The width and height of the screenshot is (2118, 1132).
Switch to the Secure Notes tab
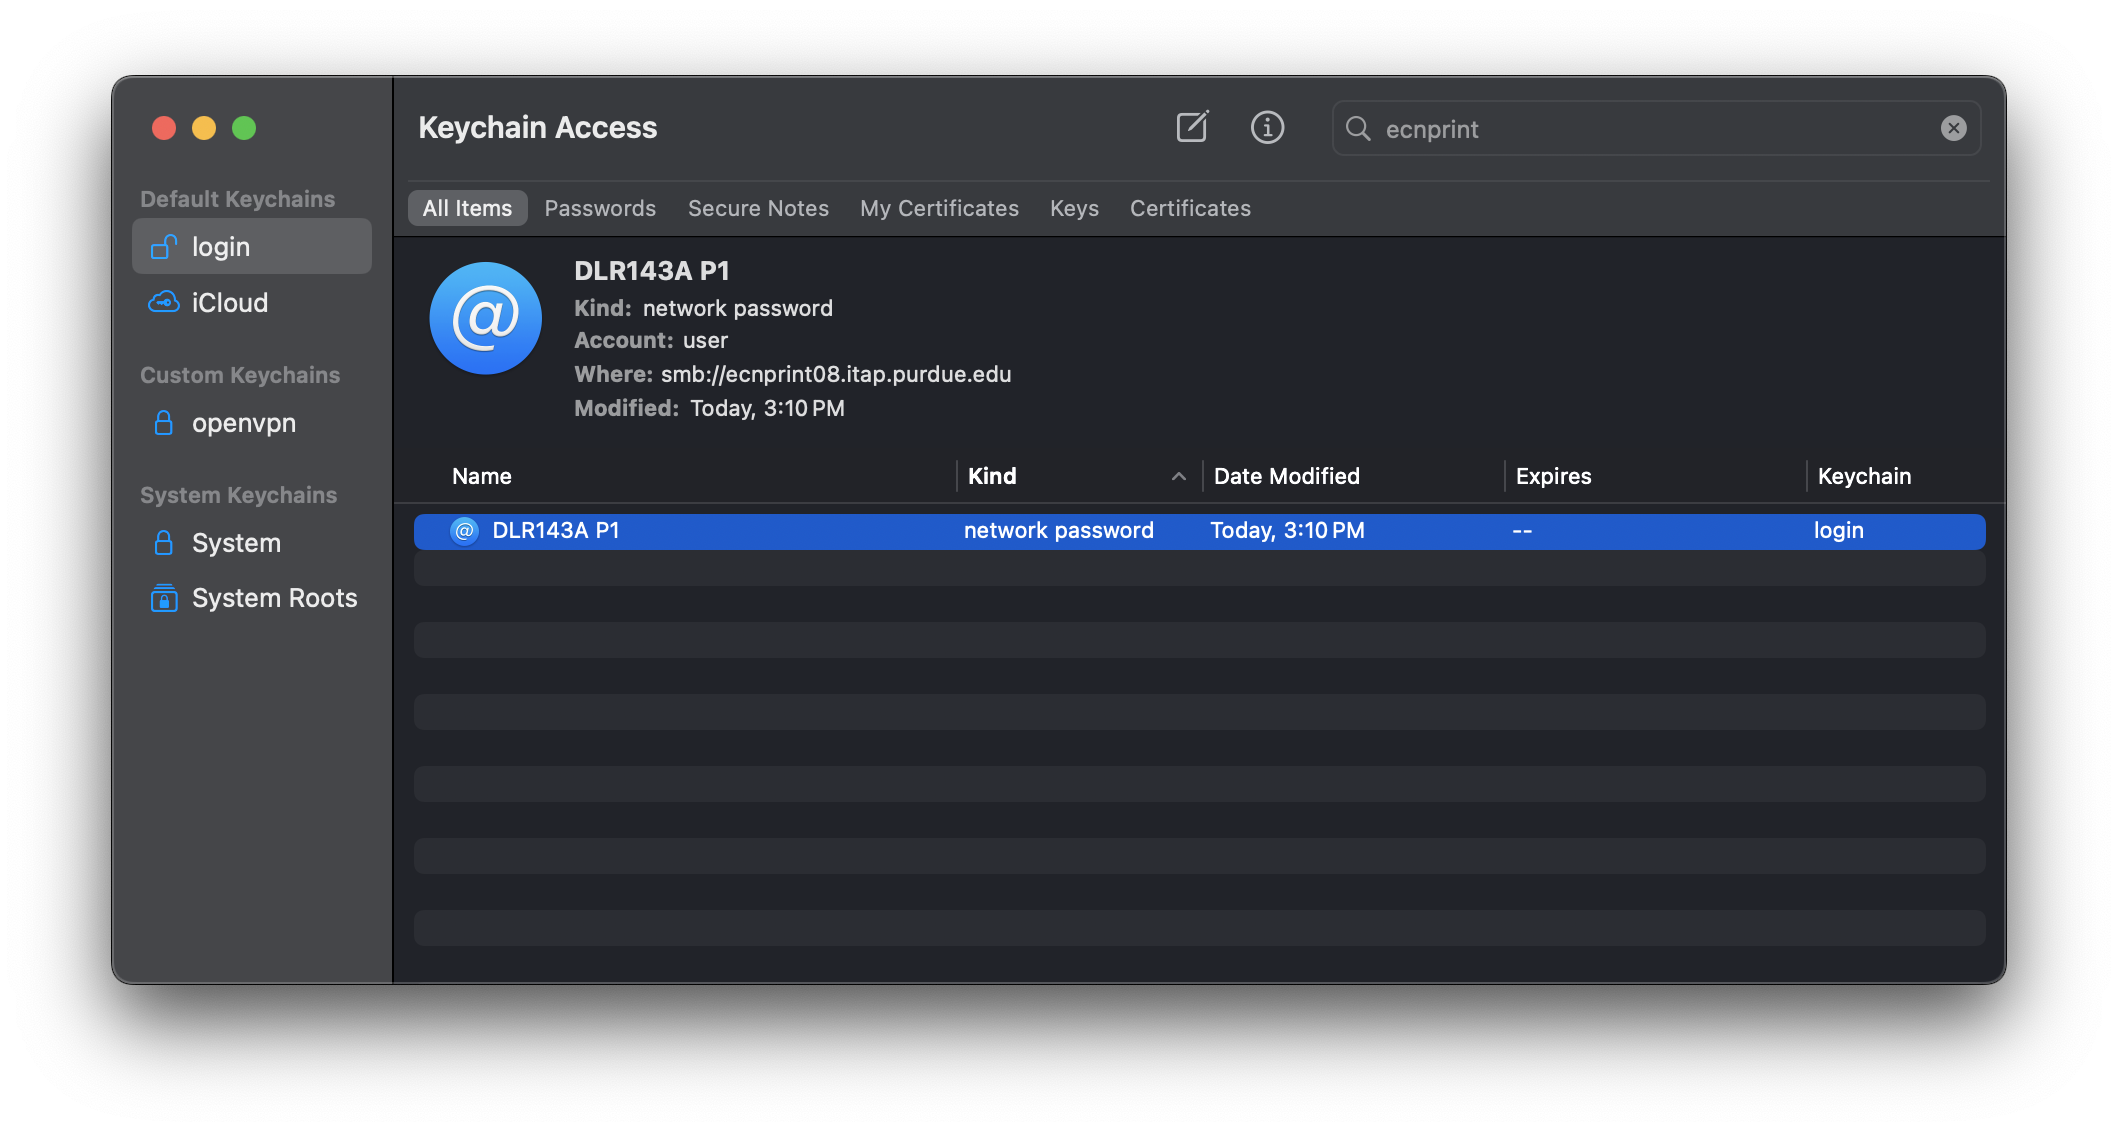(x=758, y=208)
